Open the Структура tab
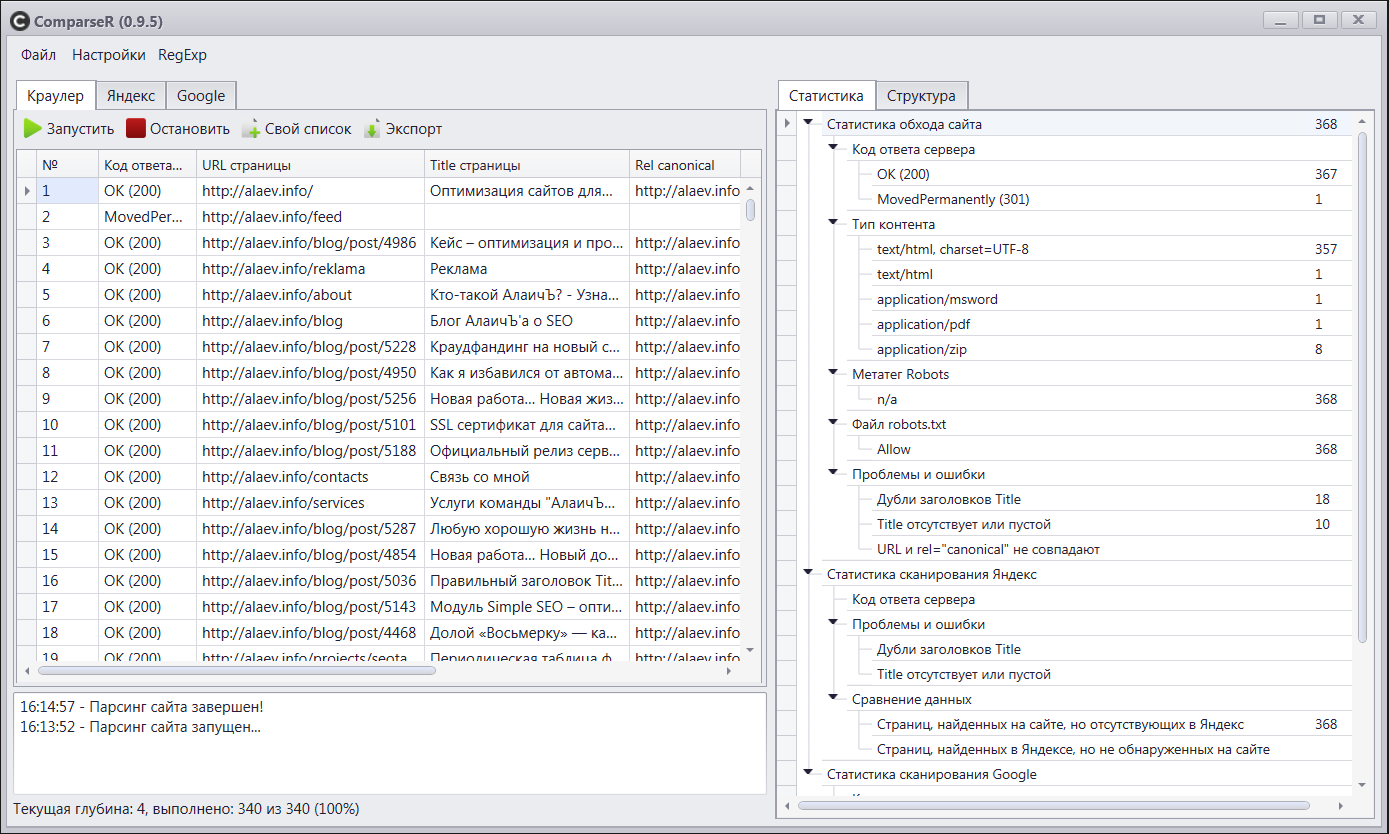 click(x=921, y=96)
